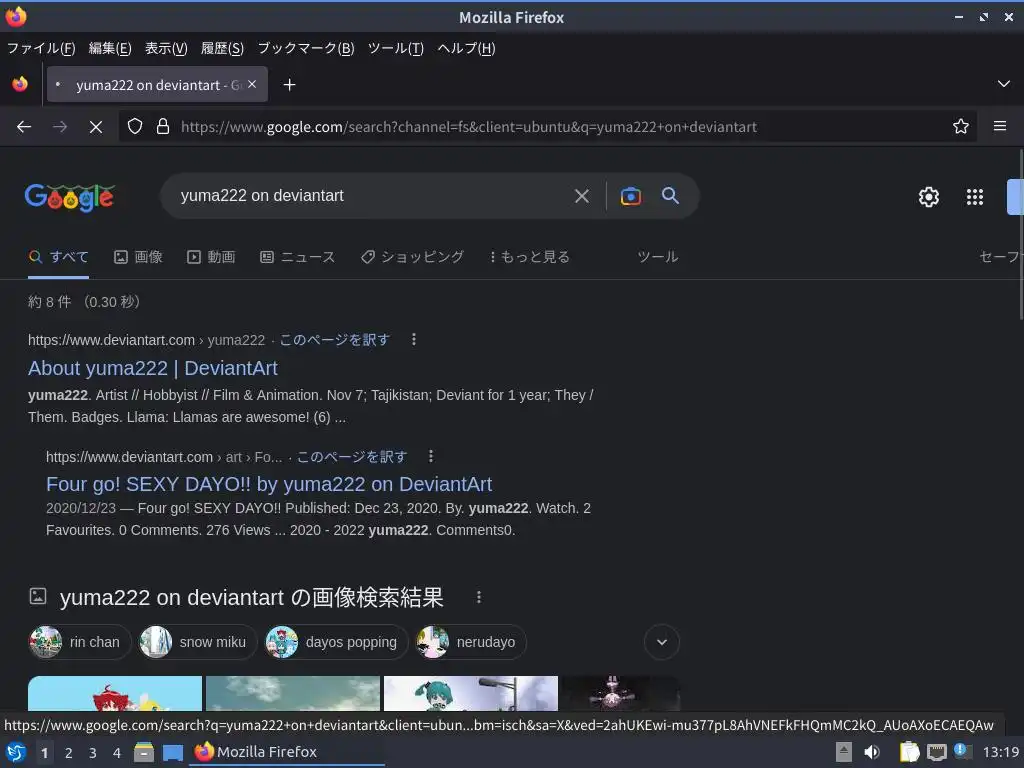The width and height of the screenshot is (1024, 768).
Task: Open options dots for first result
Action: tap(413, 339)
